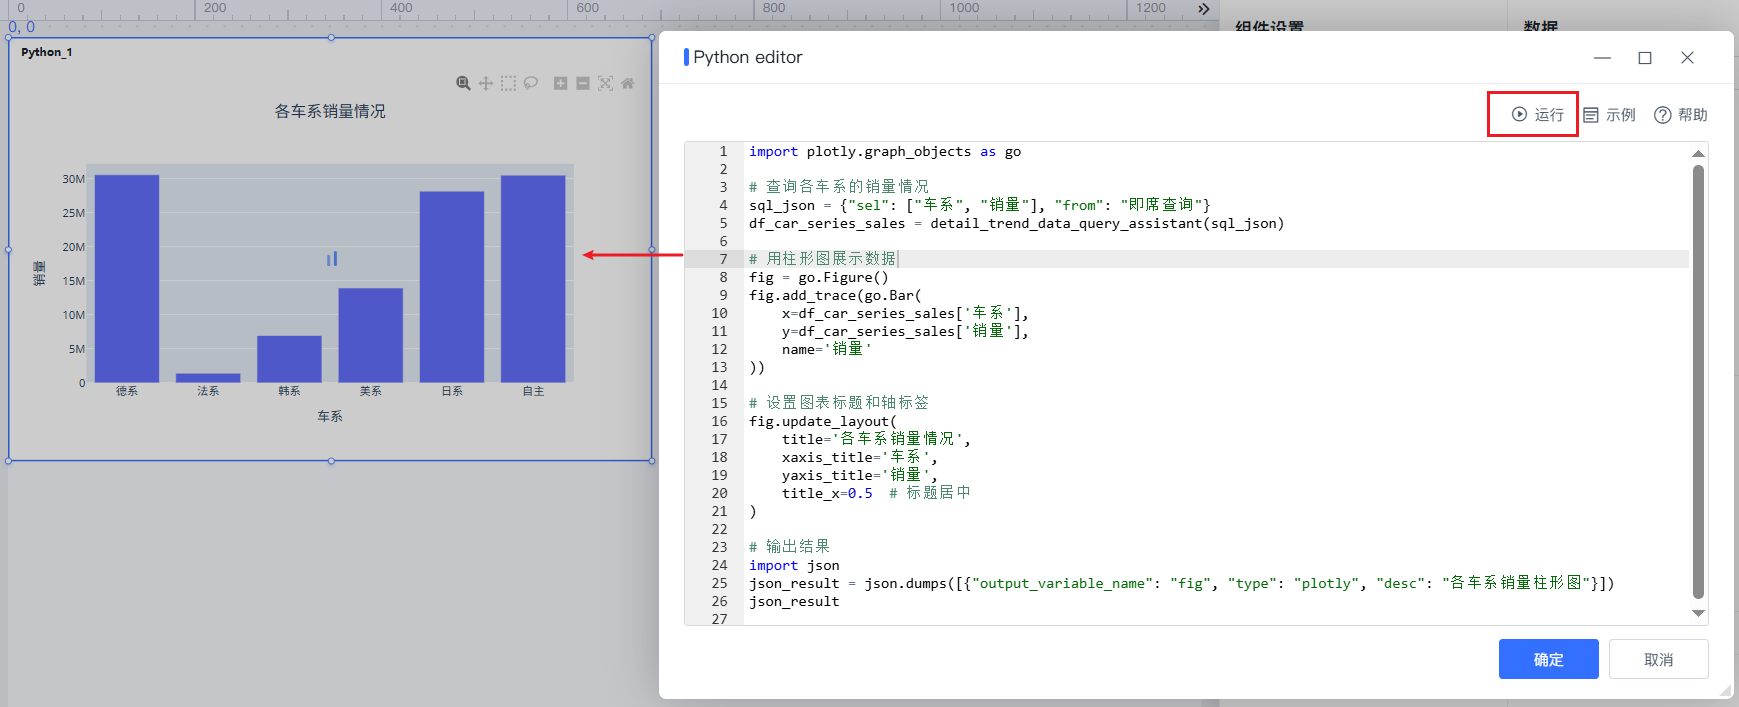The width and height of the screenshot is (1739, 707).
Task: Click the Python editor dialog title
Action: pyautogui.click(x=748, y=57)
